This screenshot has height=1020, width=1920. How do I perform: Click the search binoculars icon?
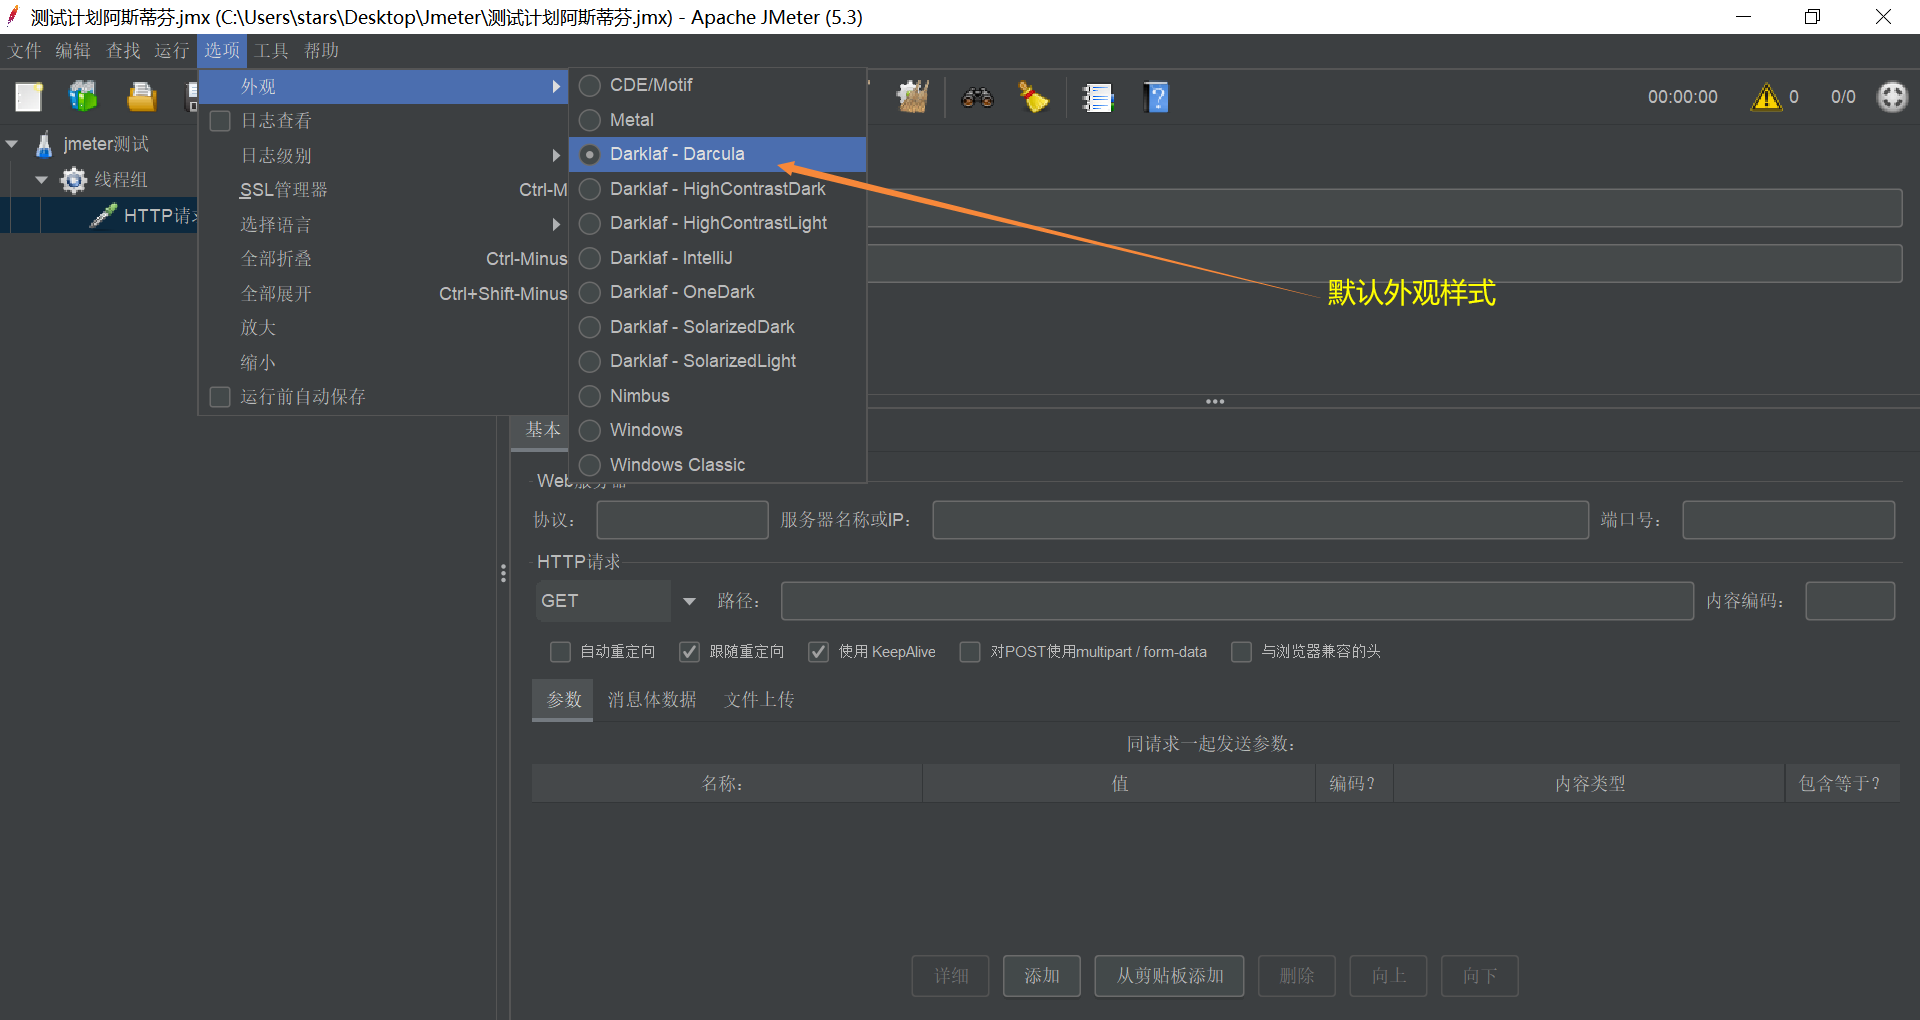[977, 97]
